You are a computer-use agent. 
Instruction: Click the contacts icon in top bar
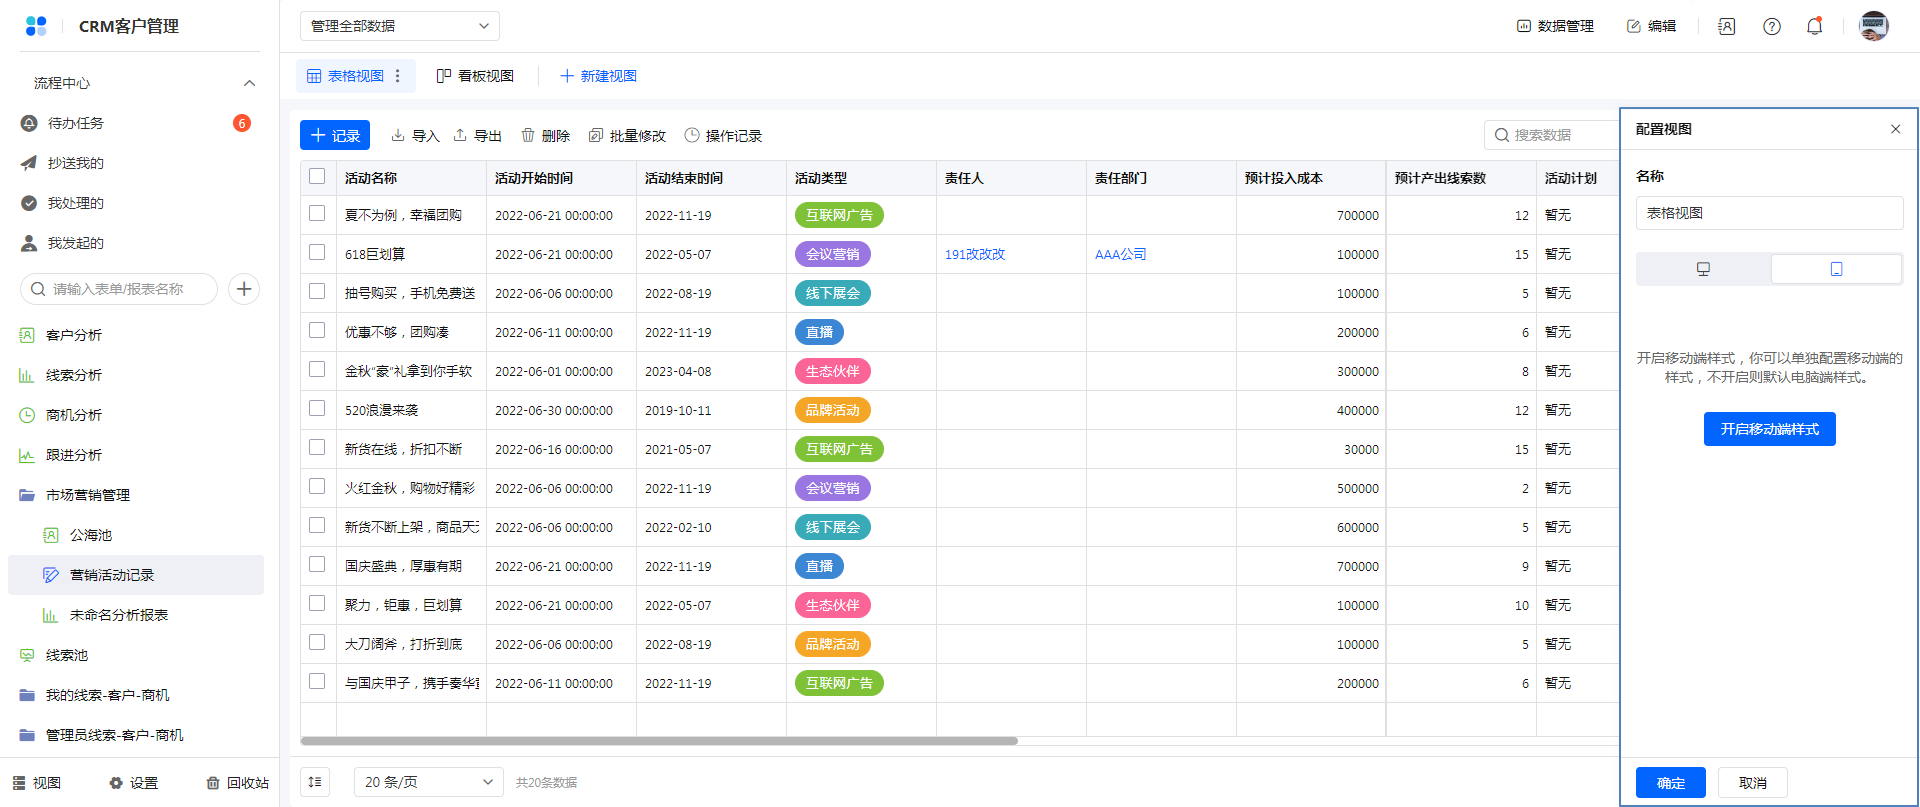pyautogui.click(x=1727, y=26)
